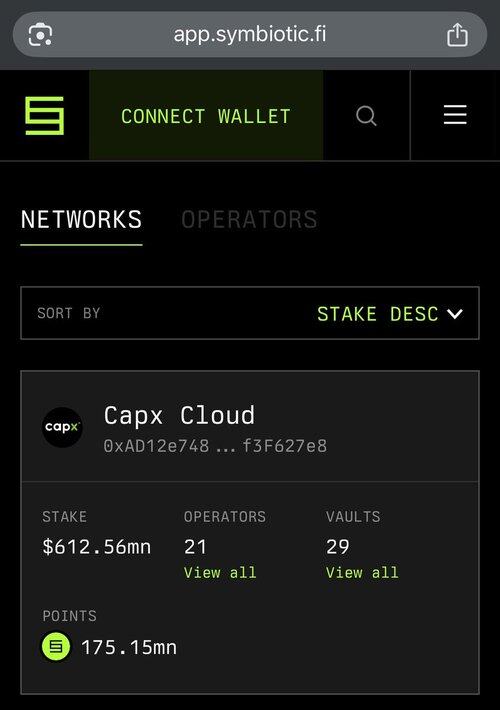Click the chevron next to Stake Desc

pos(455,314)
